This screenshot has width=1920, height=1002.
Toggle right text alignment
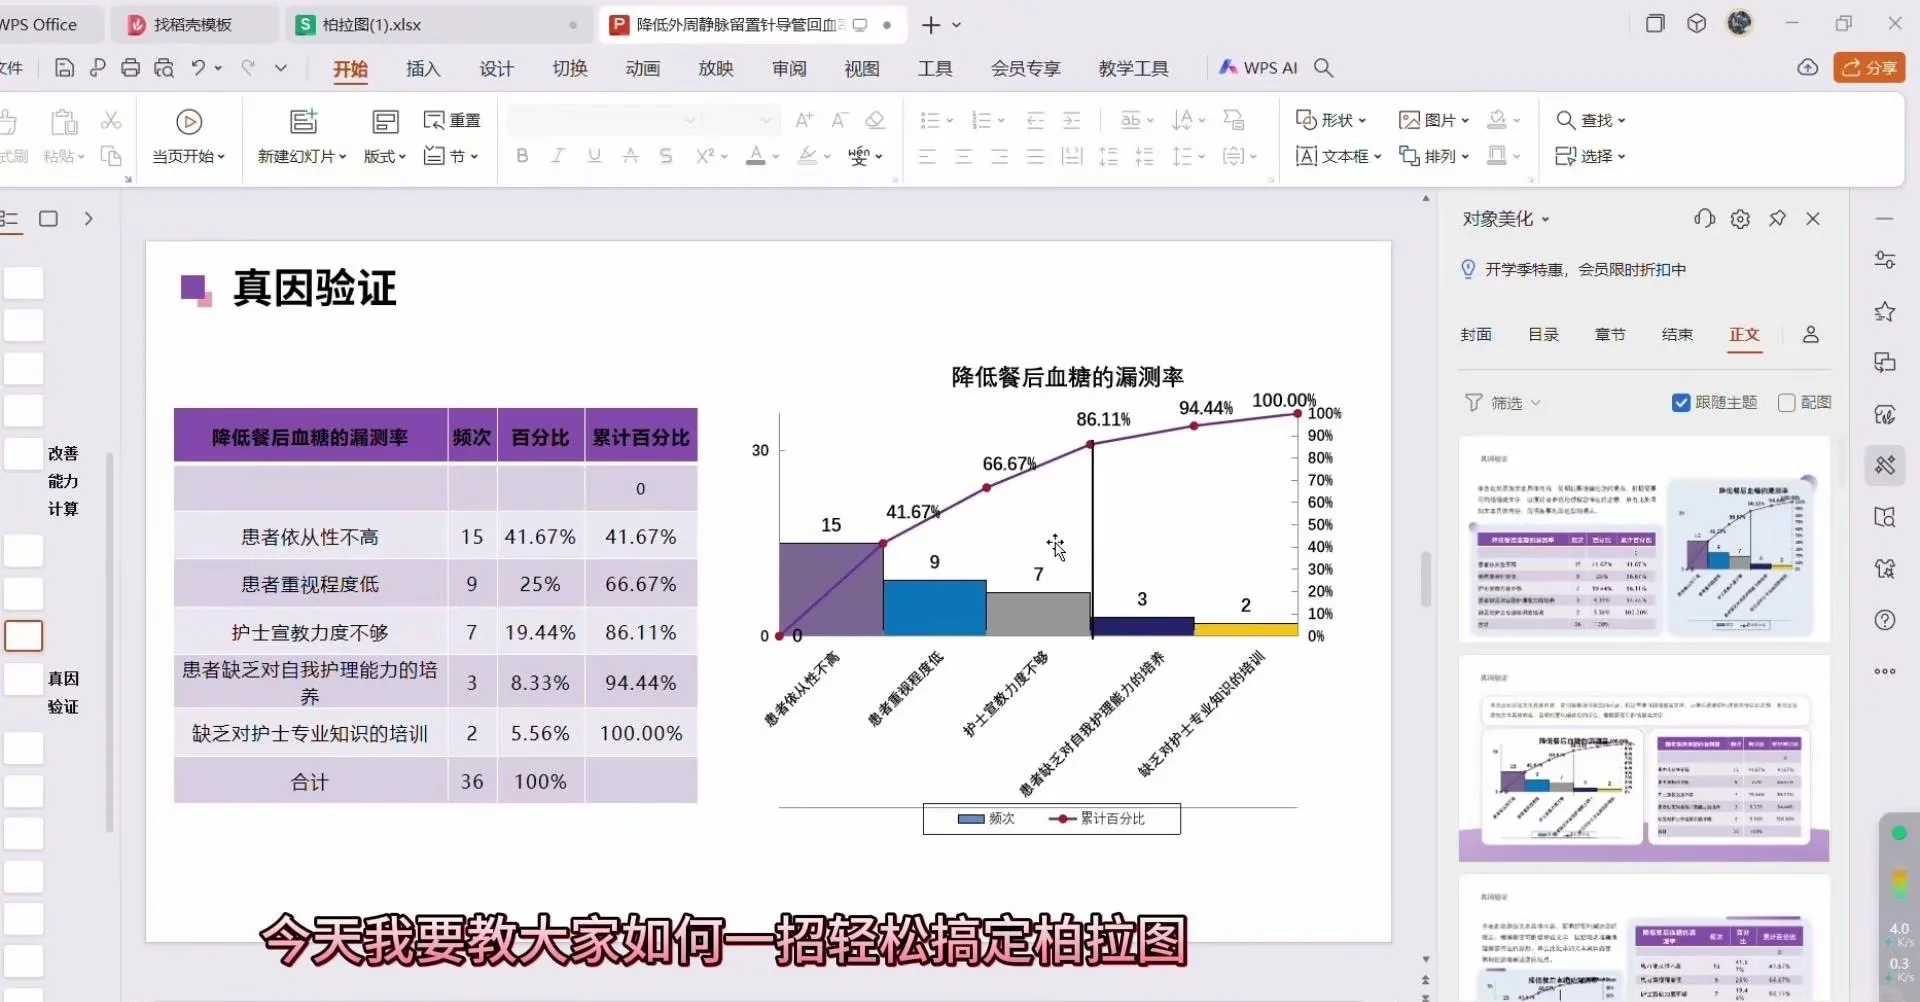tap(1000, 156)
